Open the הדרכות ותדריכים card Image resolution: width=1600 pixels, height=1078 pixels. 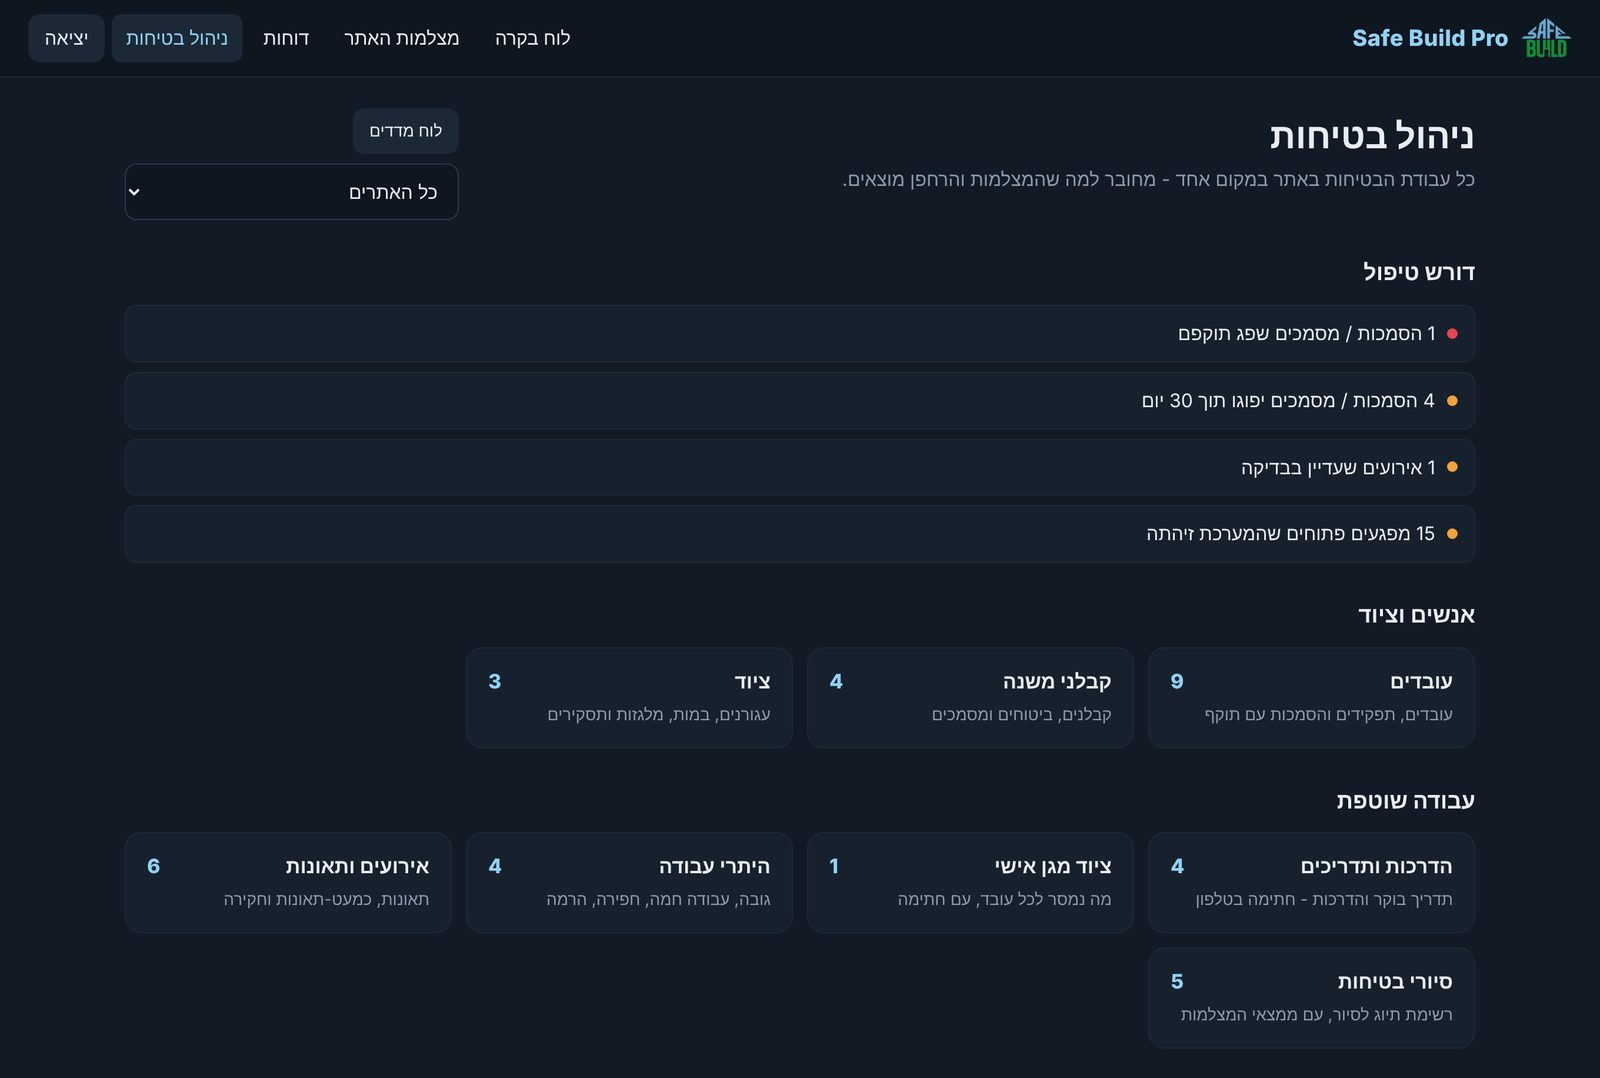tap(1311, 882)
